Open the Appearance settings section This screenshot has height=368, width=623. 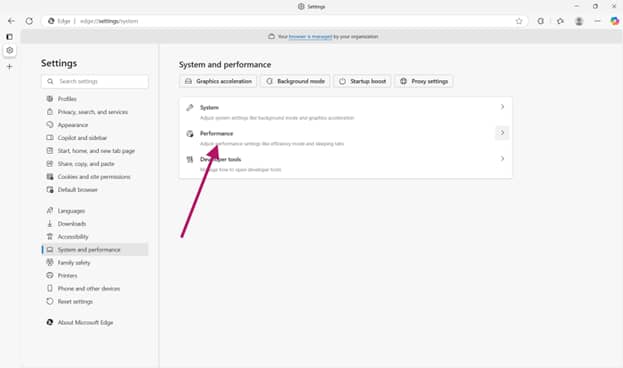(x=95, y=125)
